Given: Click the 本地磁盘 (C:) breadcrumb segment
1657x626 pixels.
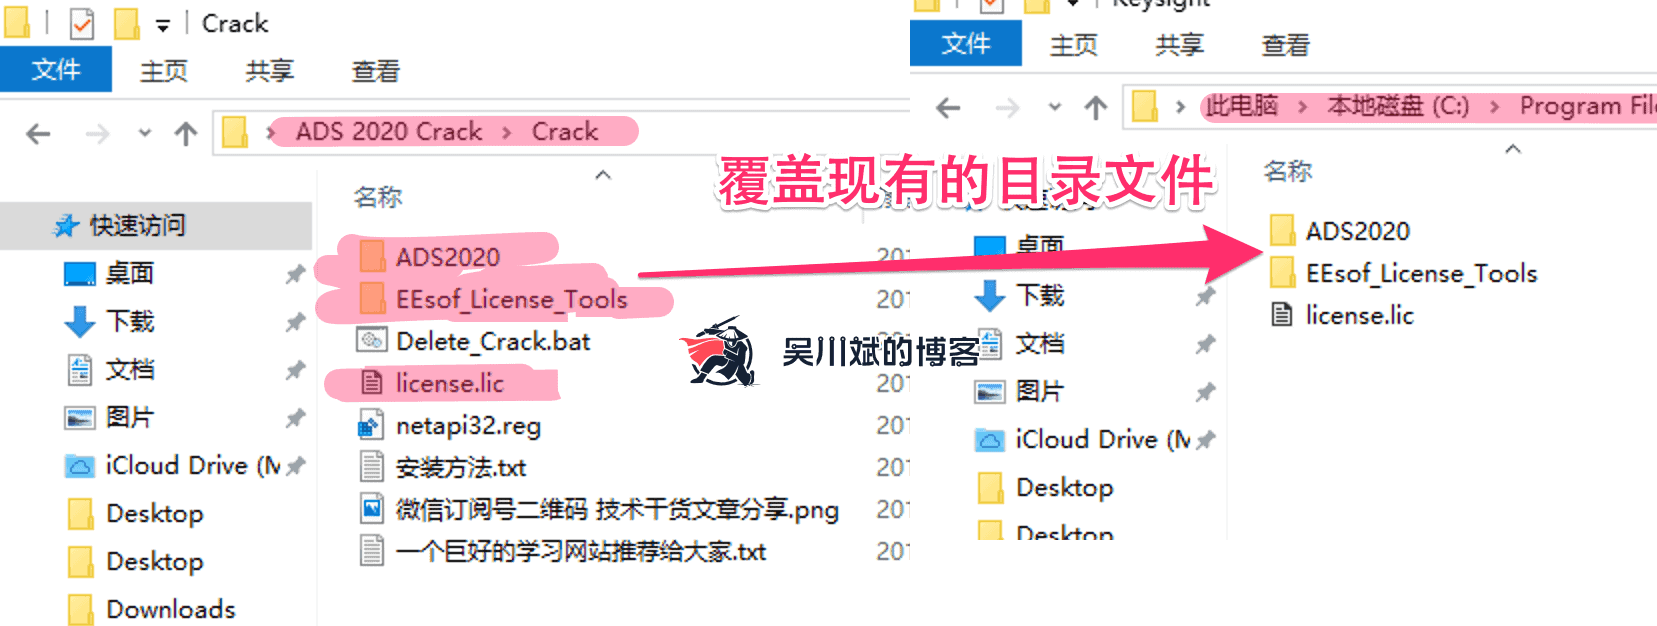Looking at the screenshot, I should pyautogui.click(x=1398, y=106).
